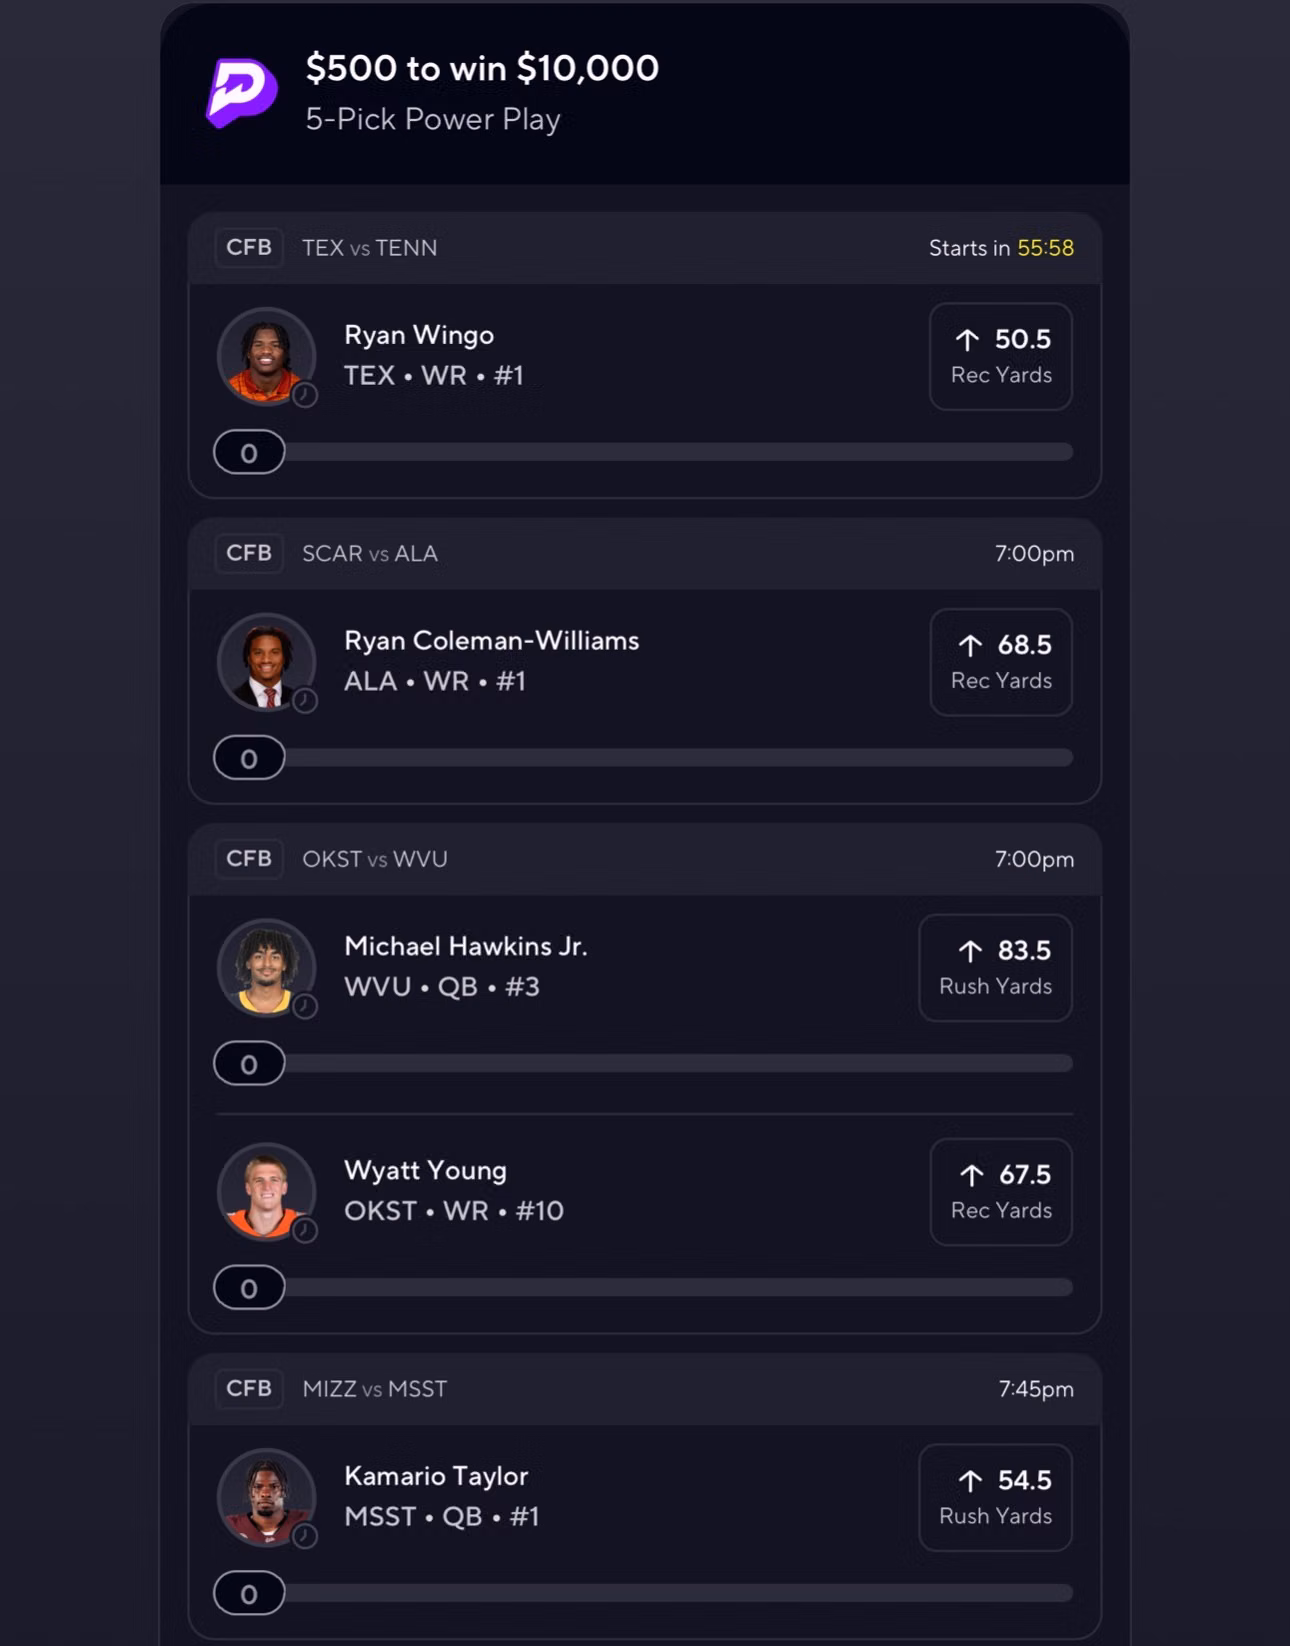This screenshot has height=1646, width=1290.
Task: Click the up arrow beside 50.5 Rec Yards
Action: point(967,340)
